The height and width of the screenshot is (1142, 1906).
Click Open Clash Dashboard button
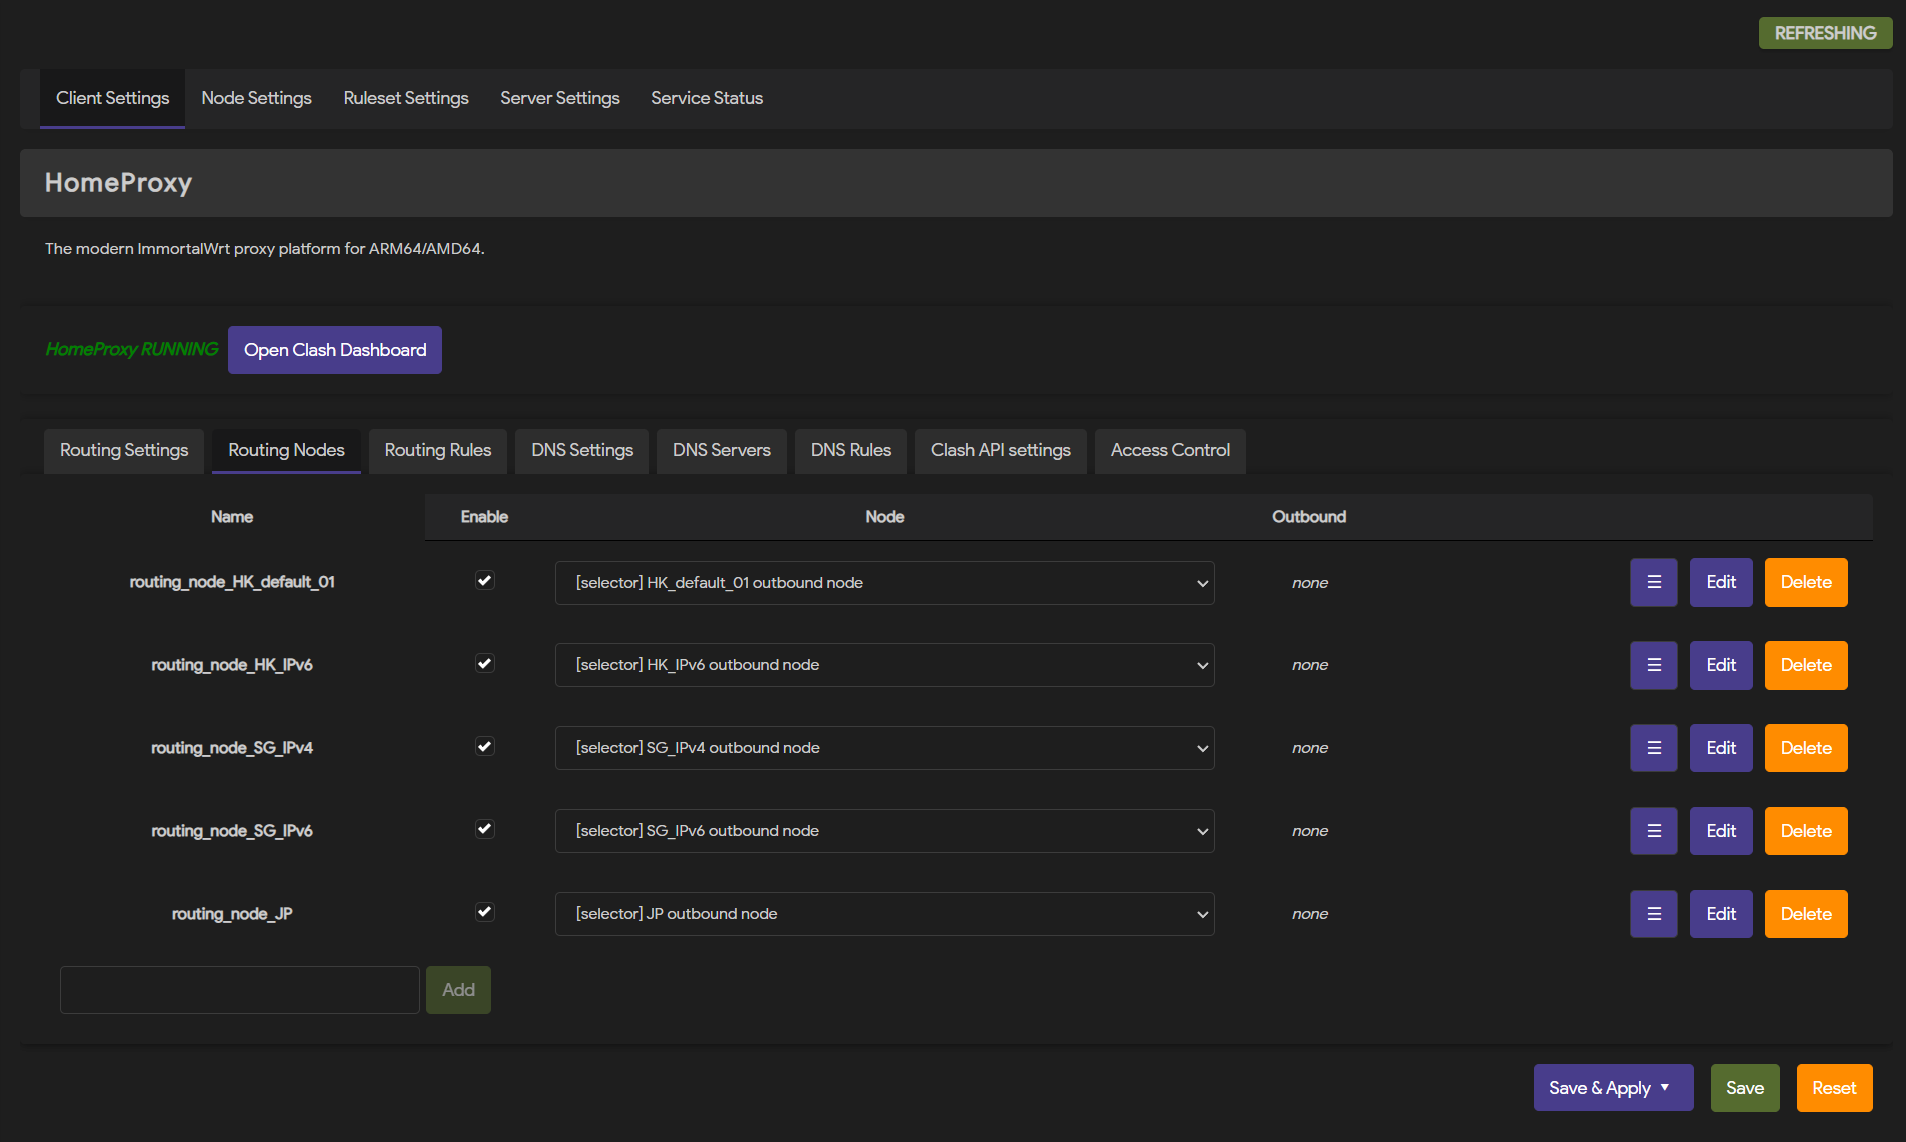tap(335, 350)
